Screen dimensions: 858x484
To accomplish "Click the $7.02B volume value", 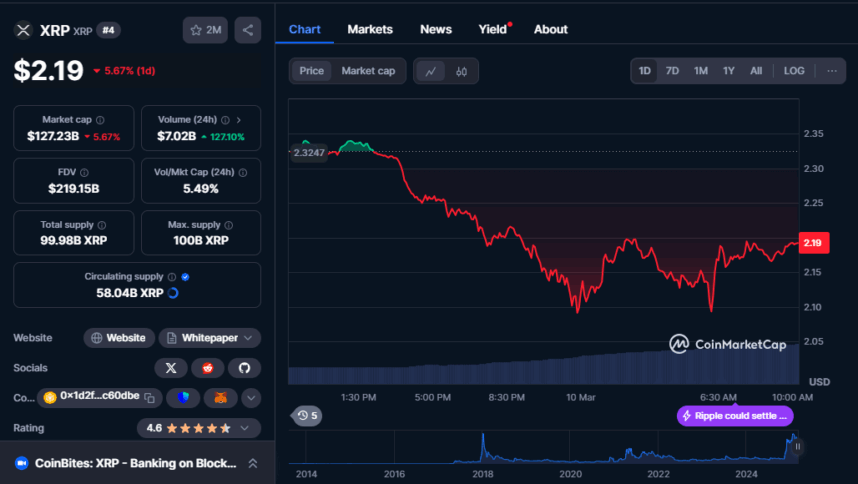I will 176,136.
